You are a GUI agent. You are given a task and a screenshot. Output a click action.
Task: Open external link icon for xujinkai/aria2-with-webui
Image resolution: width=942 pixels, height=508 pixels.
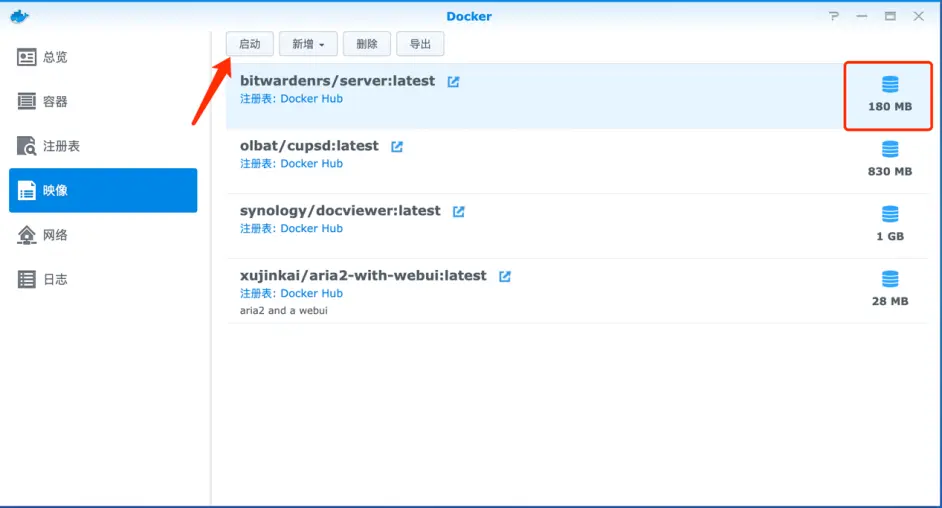pos(505,276)
